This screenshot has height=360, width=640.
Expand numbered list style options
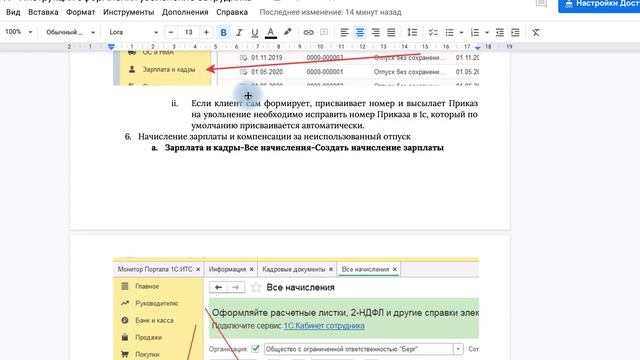[x=487, y=32]
